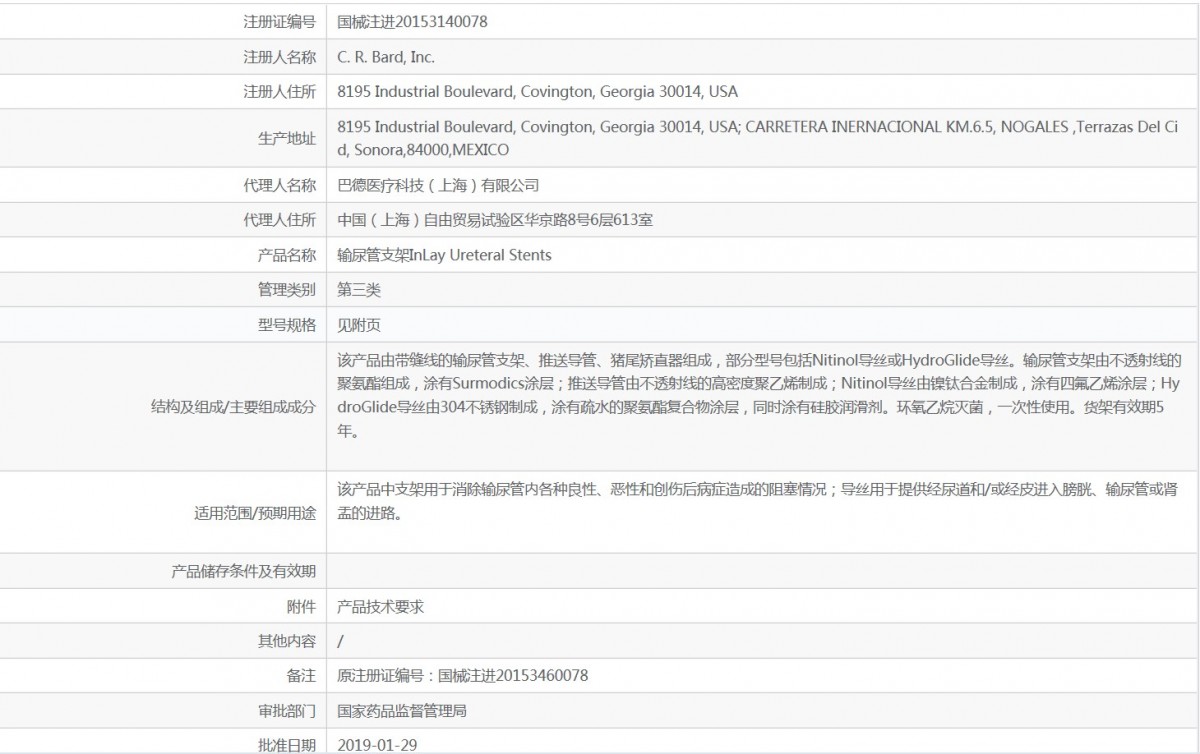Image resolution: width=1200 pixels, height=754 pixels.
Task: Click the 结构及组成/主要组成成分 label
Action: coord(231,407)
